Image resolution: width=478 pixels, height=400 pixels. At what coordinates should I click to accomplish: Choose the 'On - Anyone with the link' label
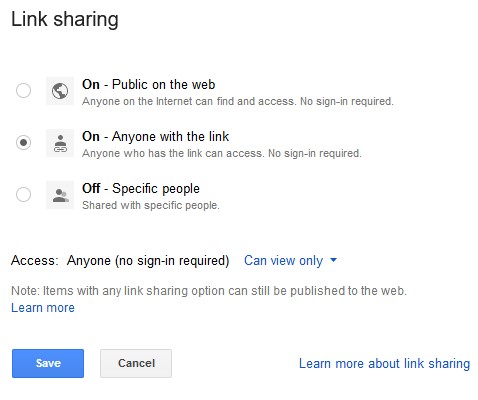pyautogui.click(x=156, y=137)
